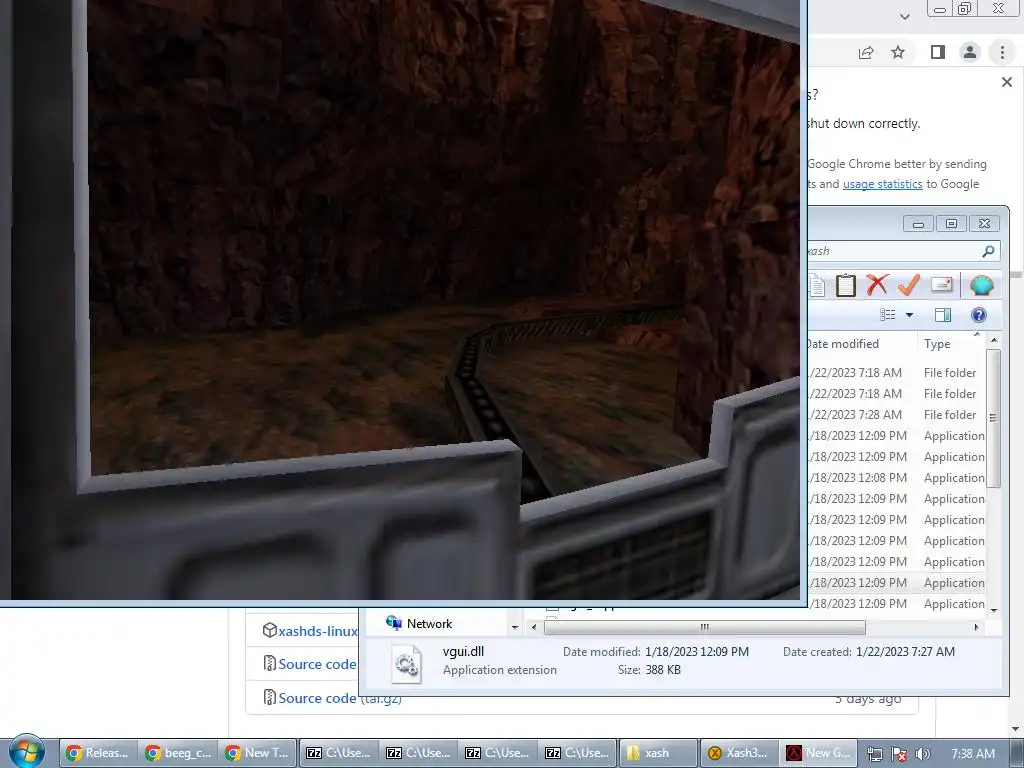Viewport: 1024px width, 768px height.
Task: Open the Windows Start button
Action: click(x=27, y=752)
